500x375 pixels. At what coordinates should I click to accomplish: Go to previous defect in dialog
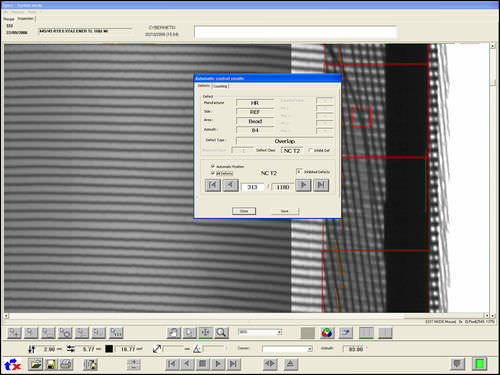230,185
